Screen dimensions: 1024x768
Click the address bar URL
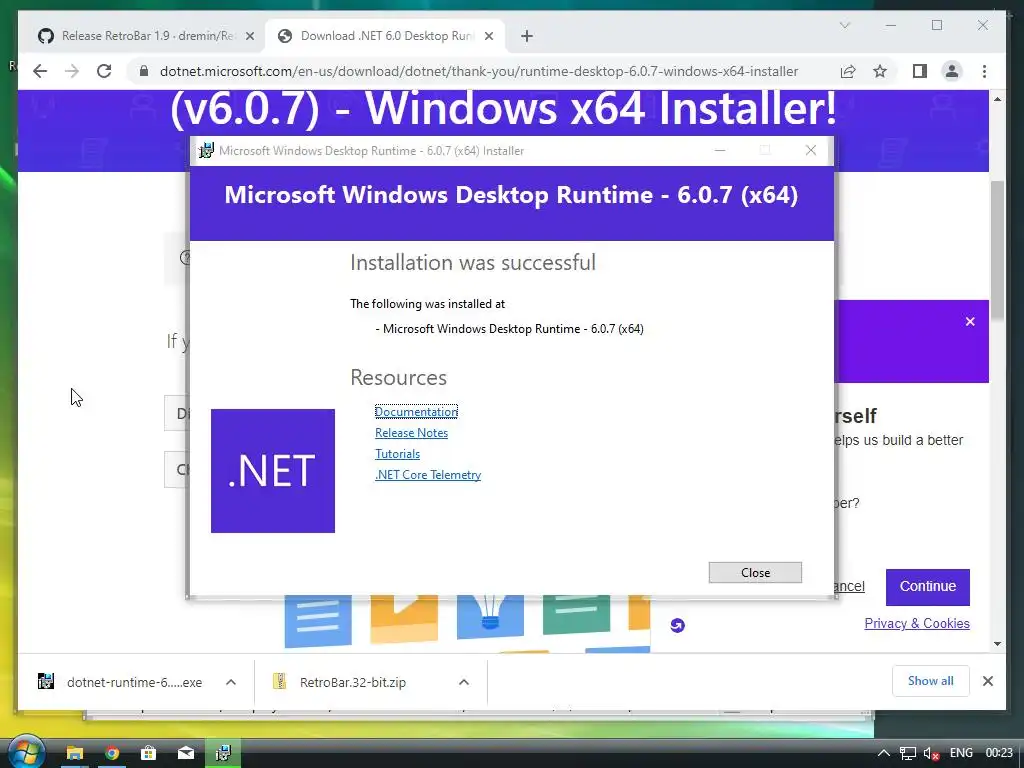coord(479,71)
